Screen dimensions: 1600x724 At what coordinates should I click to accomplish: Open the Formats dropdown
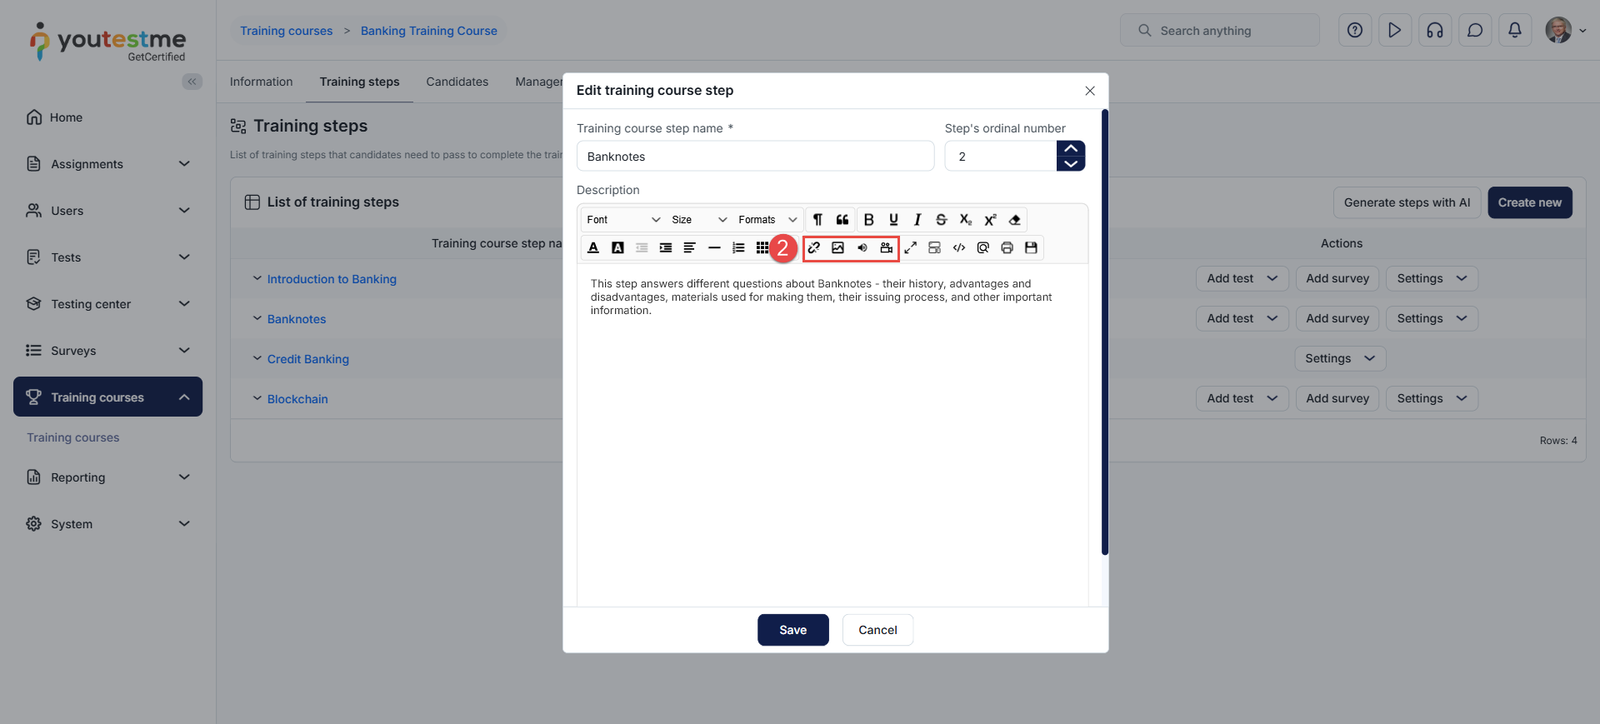(767, 220)
